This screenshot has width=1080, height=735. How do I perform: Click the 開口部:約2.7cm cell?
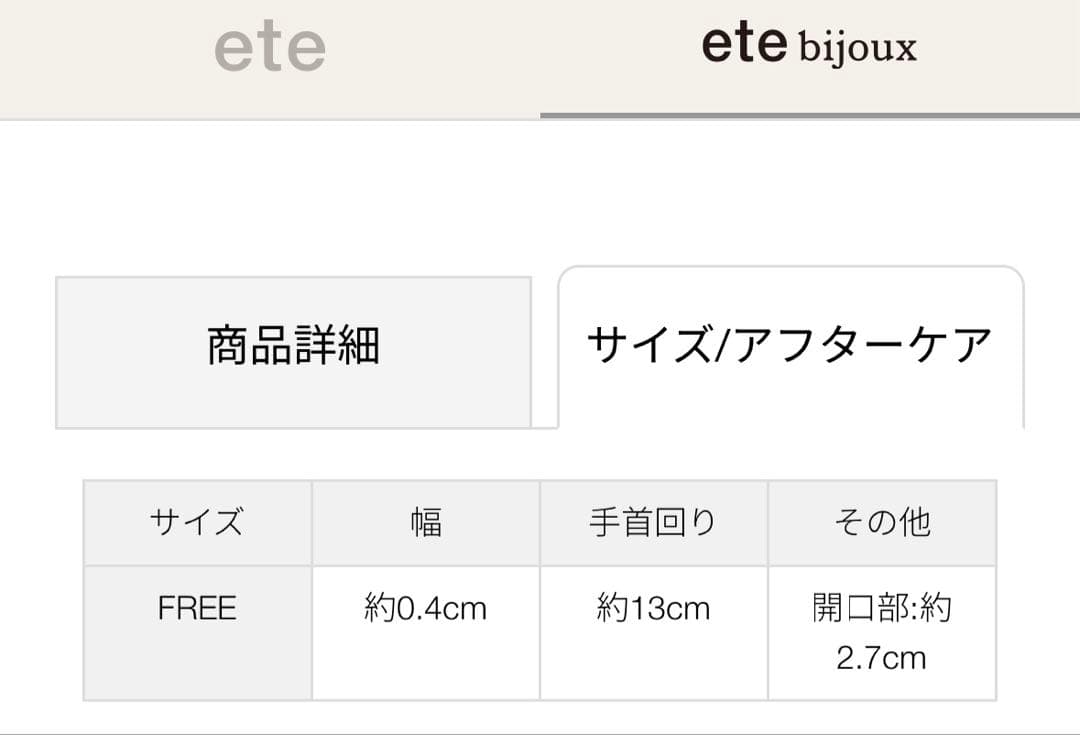881,632
